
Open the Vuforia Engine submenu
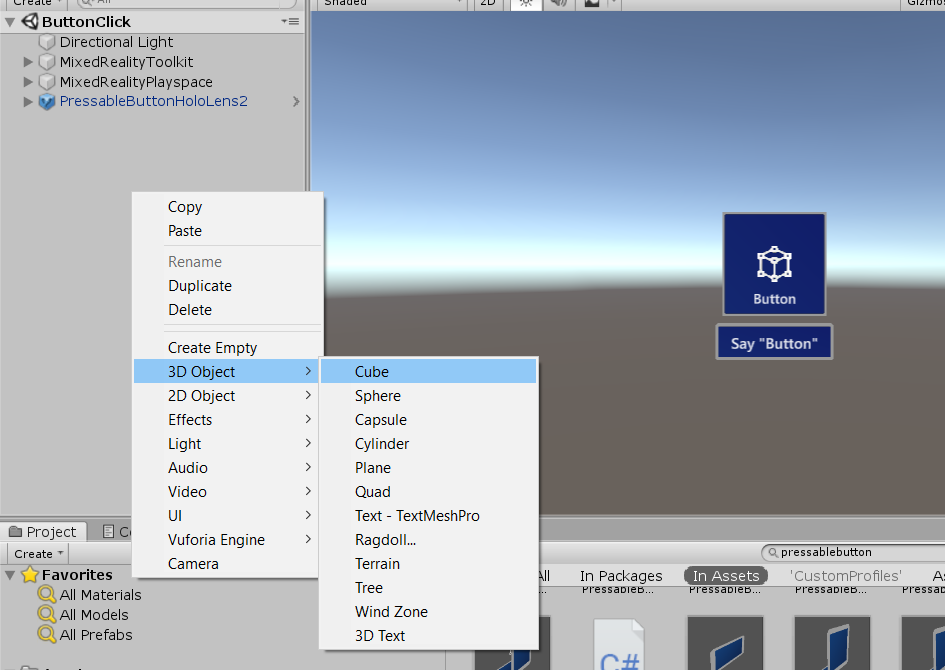click(216, 540)
